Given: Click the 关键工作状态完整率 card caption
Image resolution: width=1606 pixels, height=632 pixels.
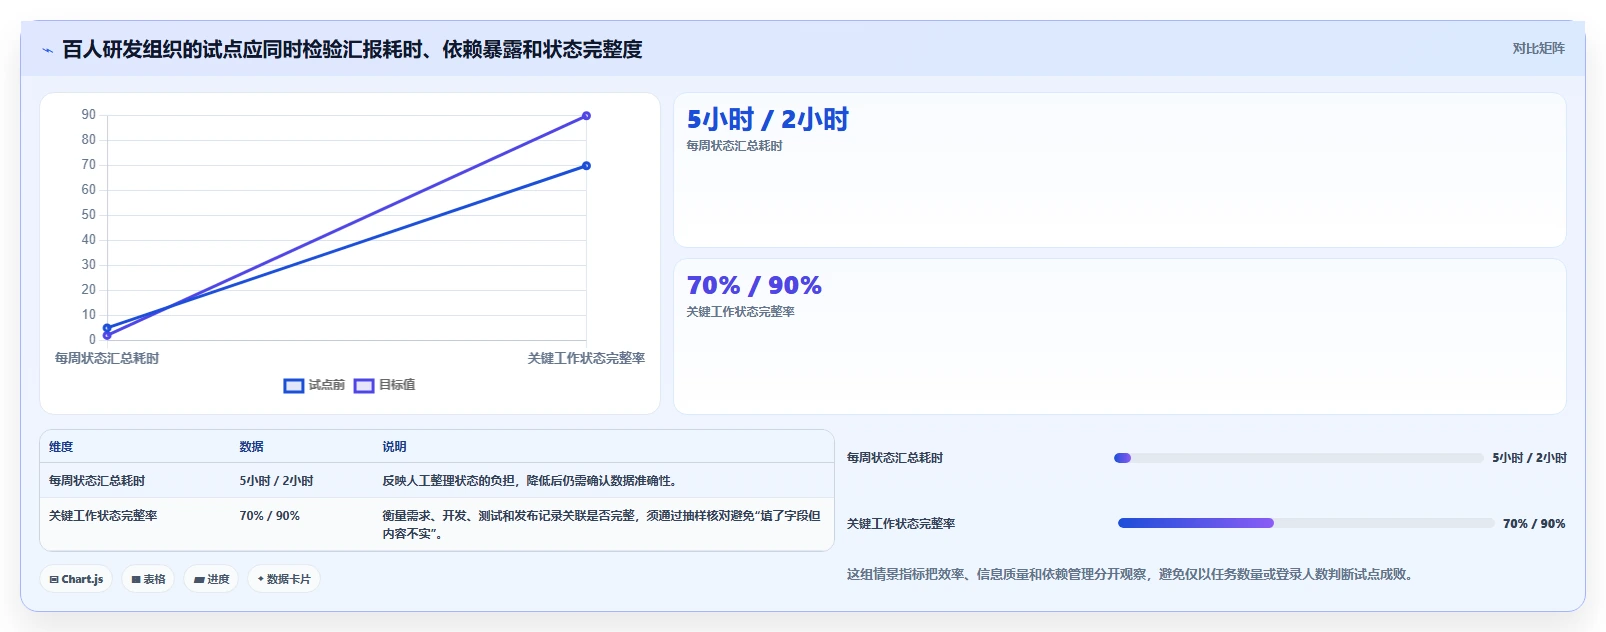Looking at the screenshot, I should [x=740, y=312].
